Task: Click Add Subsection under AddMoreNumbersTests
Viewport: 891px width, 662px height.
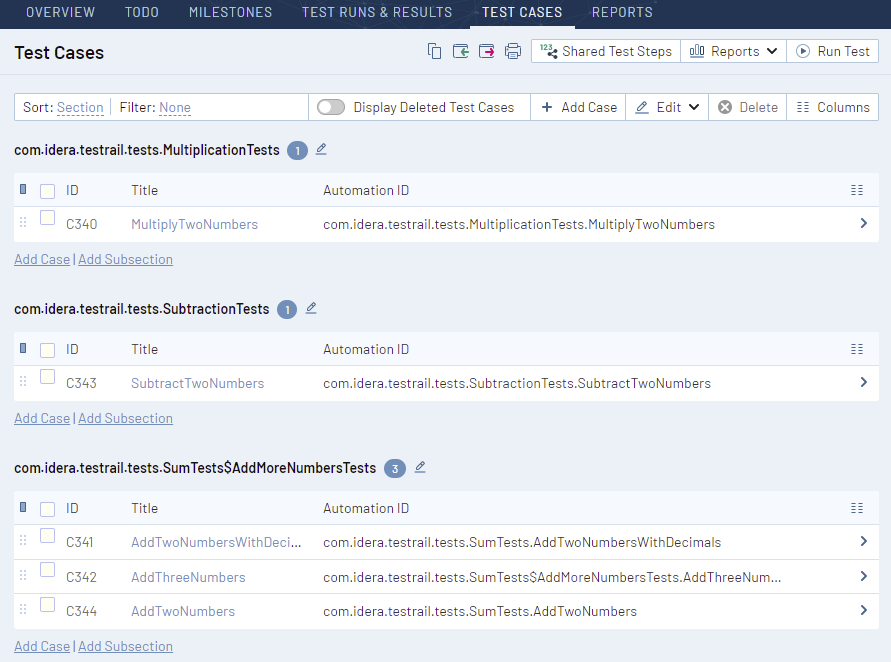Action: click(x=126, y=646)
